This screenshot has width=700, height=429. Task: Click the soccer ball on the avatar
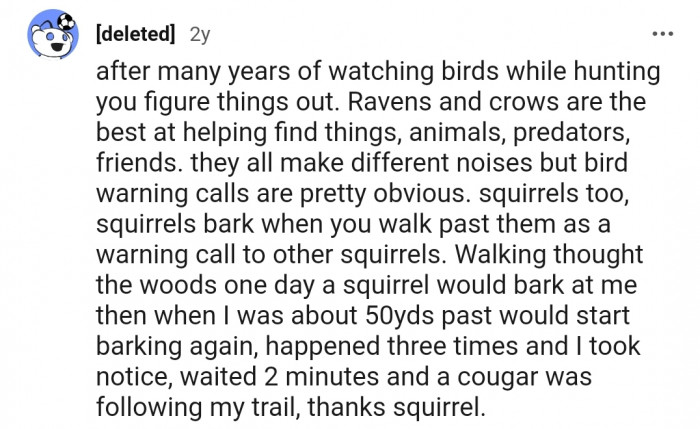[66, 22]
